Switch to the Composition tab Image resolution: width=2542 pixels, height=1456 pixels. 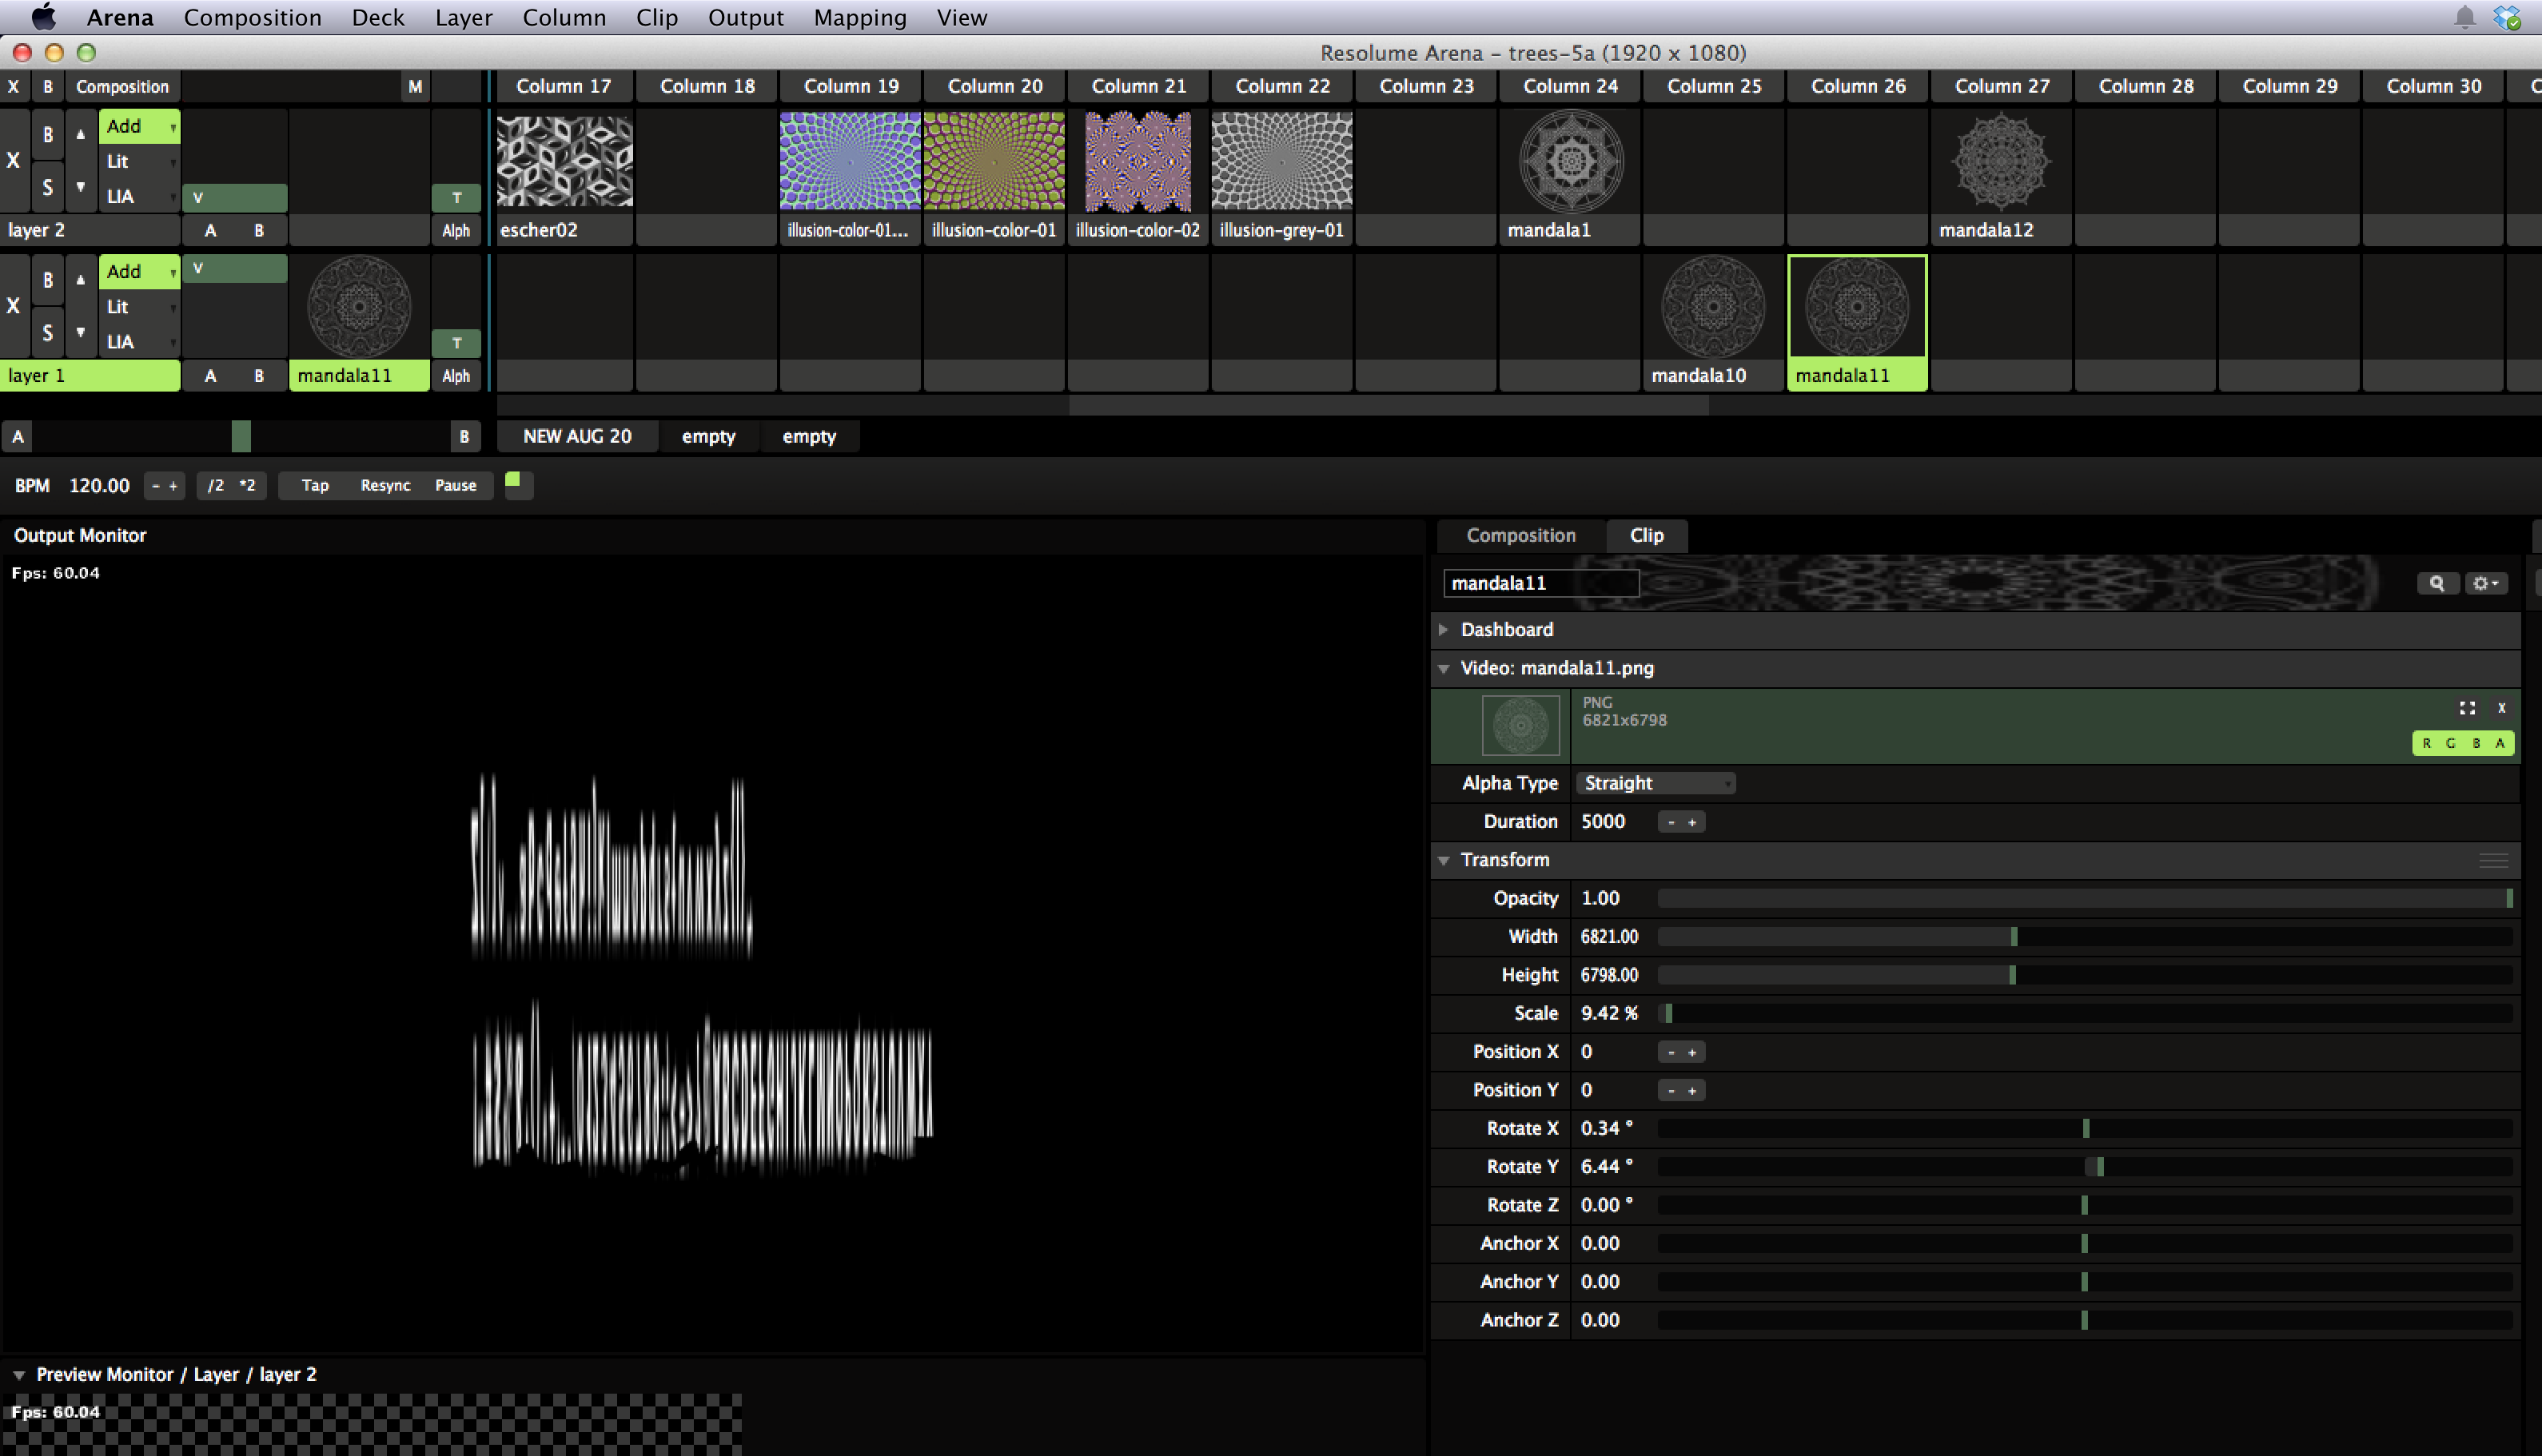click(x=1520, y=535)
